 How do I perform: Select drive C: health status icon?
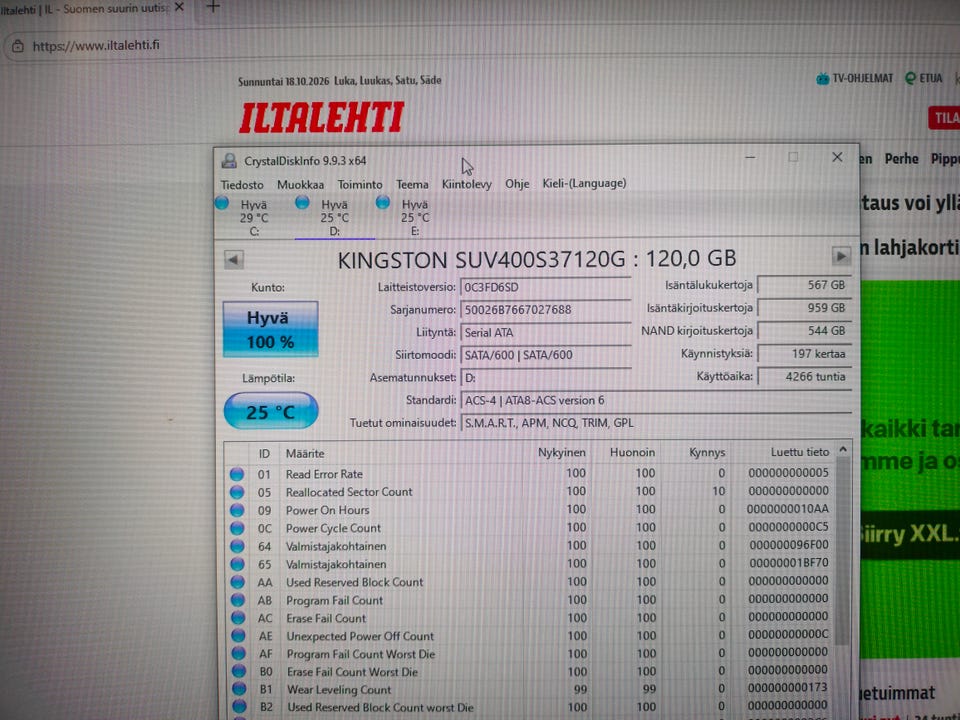click(x=222, y=203)
